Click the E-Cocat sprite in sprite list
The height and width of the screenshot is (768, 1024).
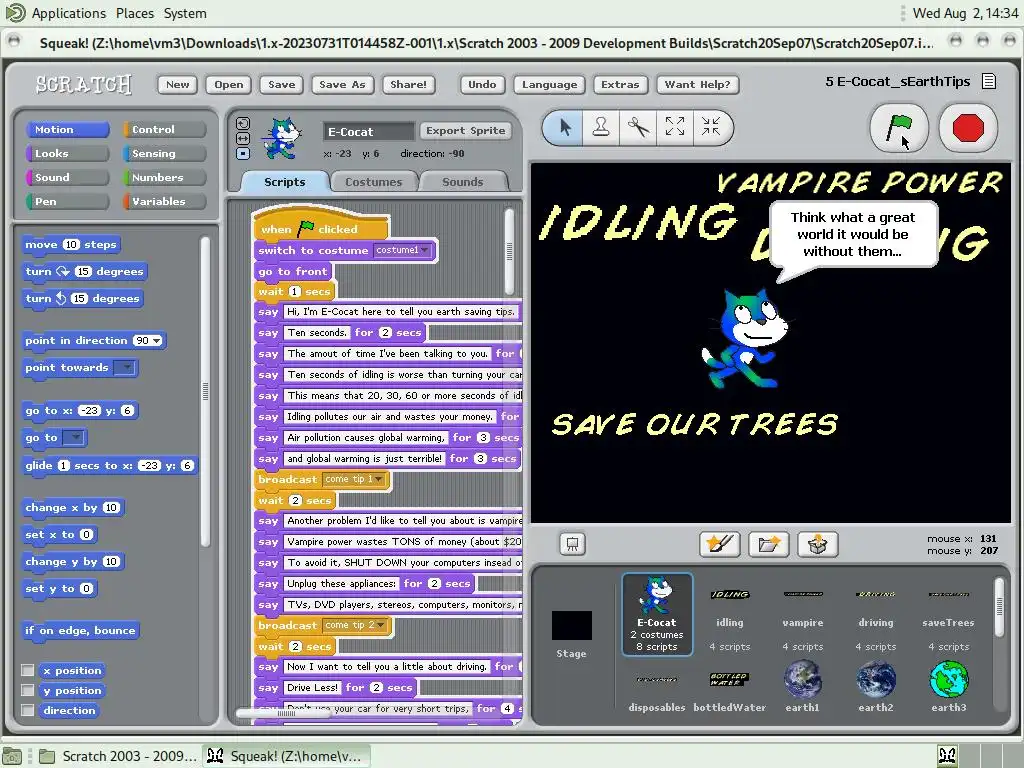pos(657,614)
